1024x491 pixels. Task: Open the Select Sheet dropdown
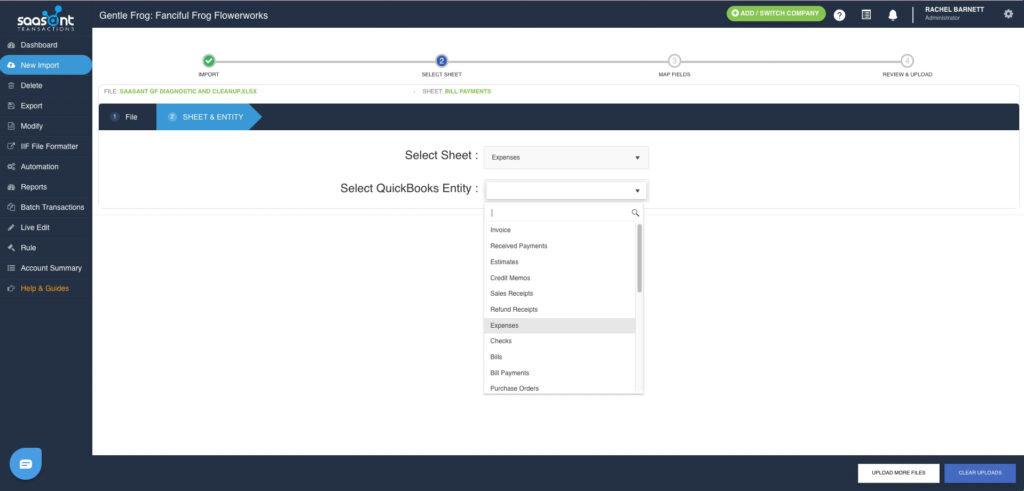566,157
